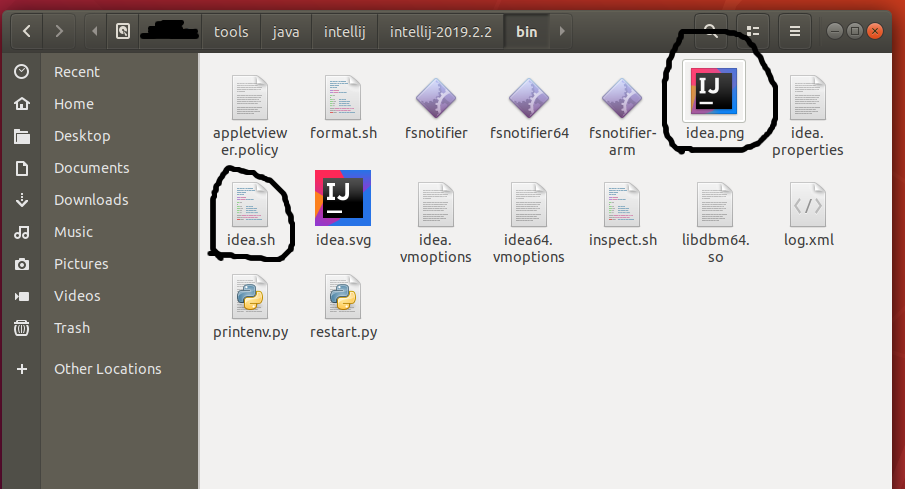Show earlier path segments with left triangle

95,31
